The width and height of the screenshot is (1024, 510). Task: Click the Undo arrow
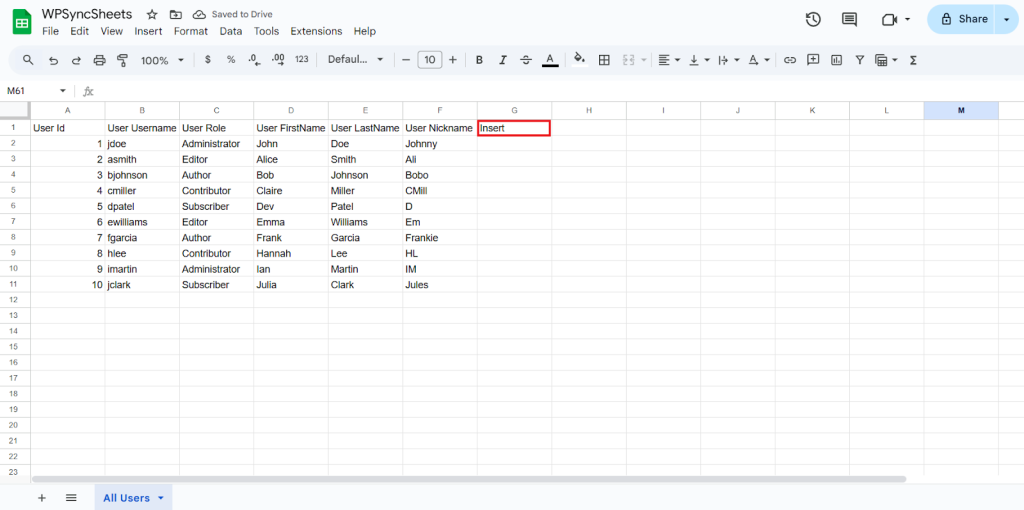click(54, 60)
